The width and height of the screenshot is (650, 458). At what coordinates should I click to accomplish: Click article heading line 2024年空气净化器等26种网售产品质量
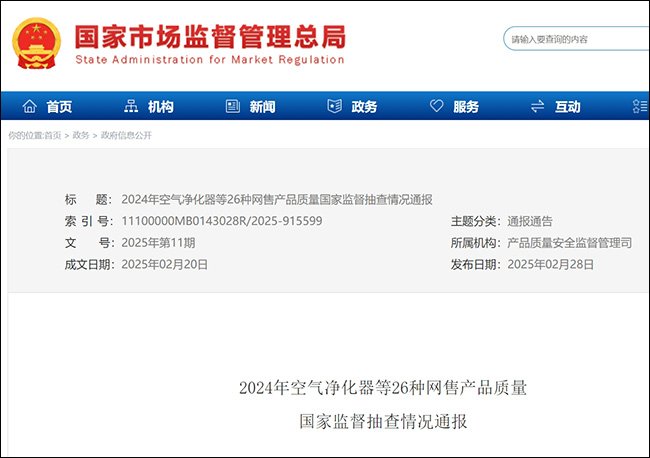click(x=383, y=388)
